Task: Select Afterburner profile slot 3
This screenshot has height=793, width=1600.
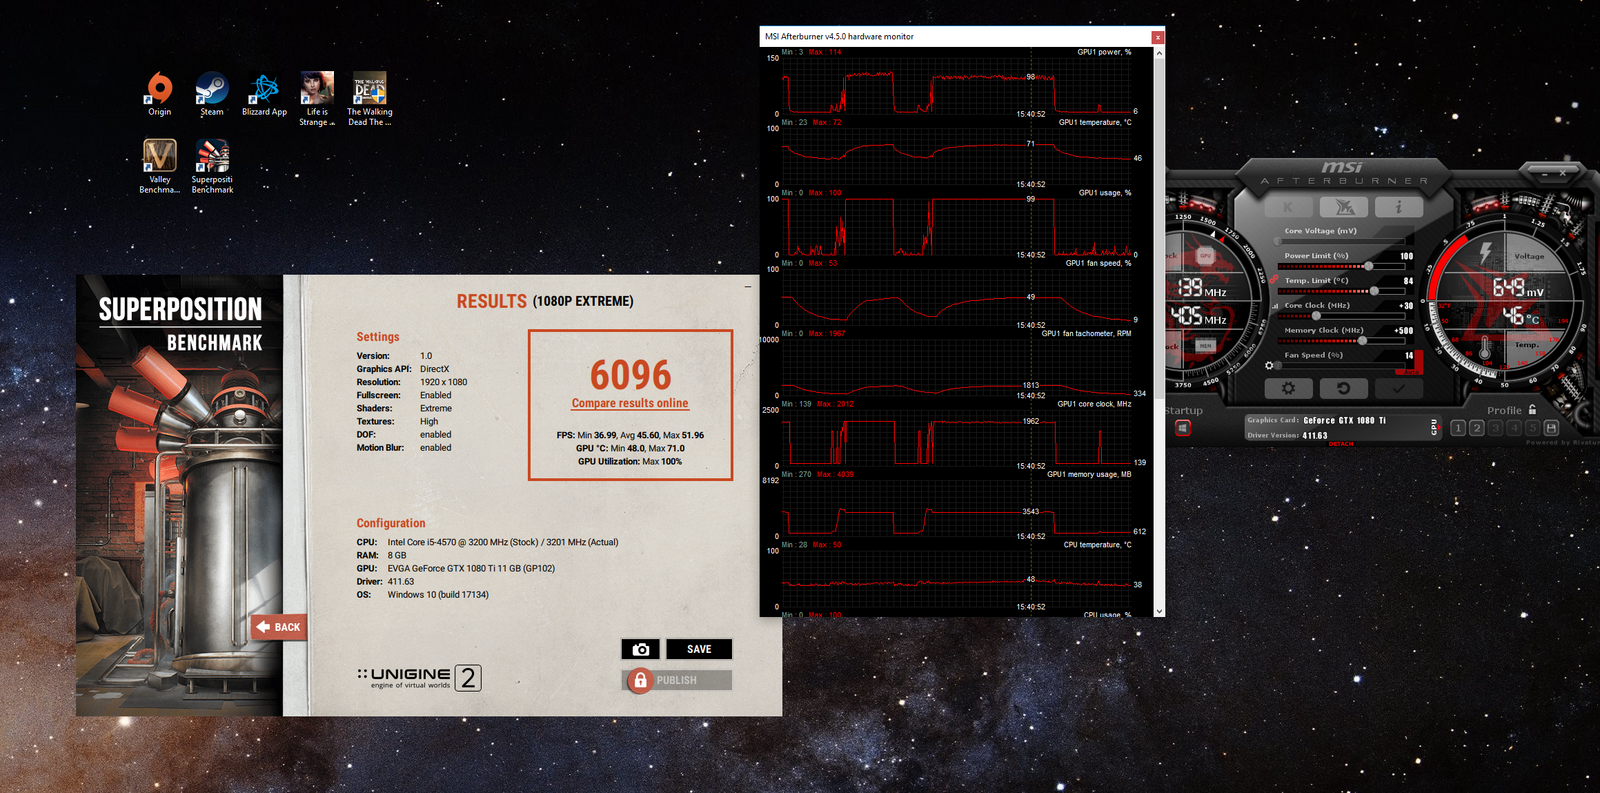Action: pos(1495,428)
